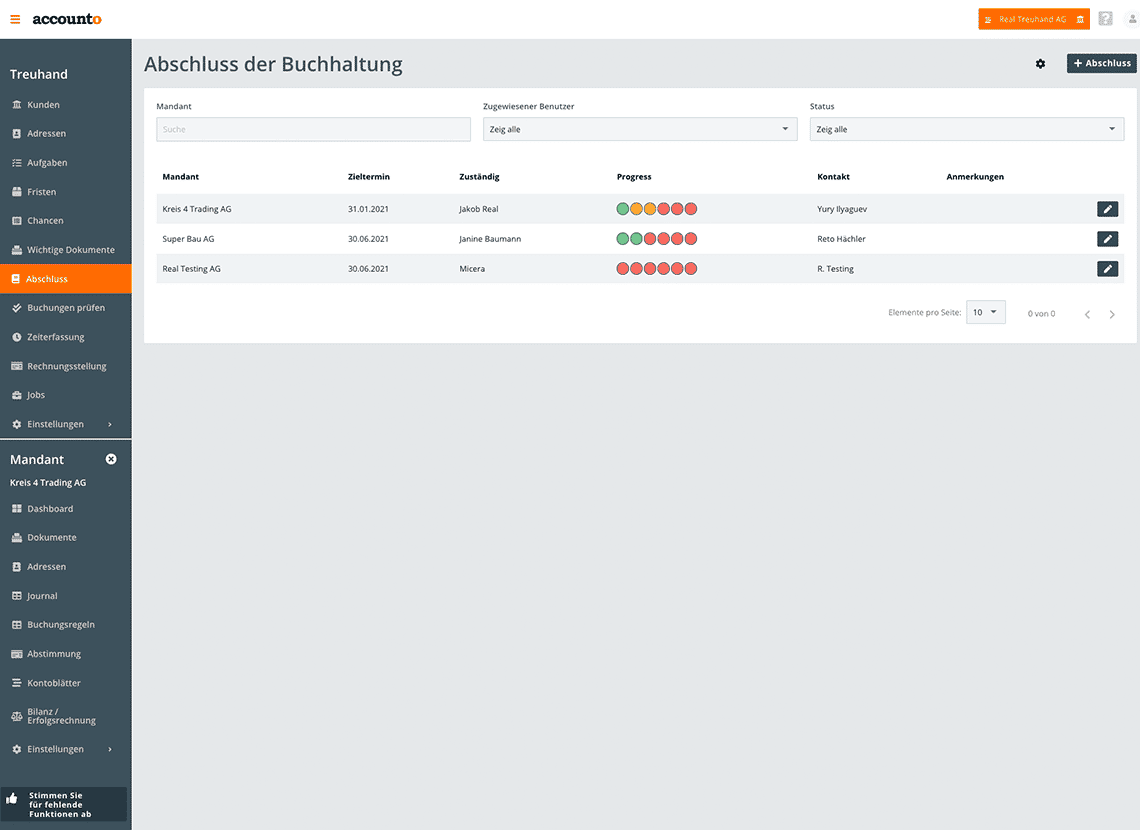
Task: Click the + Abschluss button
Action: tap(1101, 63)
